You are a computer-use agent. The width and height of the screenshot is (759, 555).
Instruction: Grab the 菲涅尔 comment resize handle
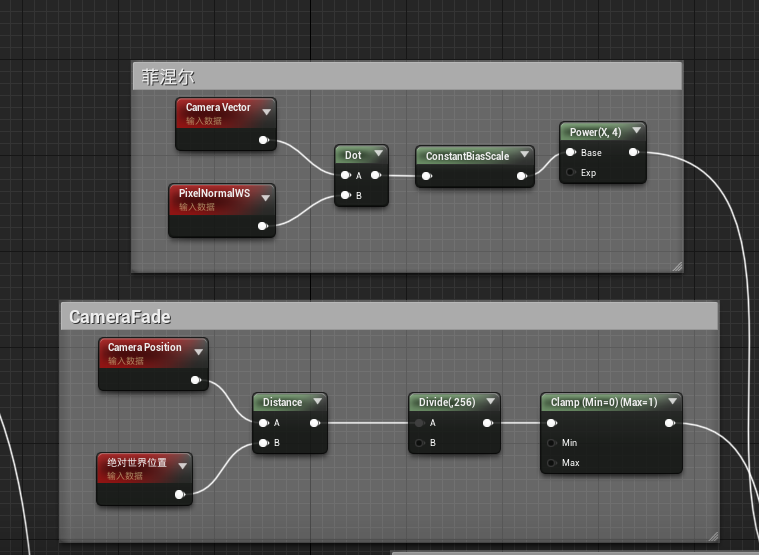click(x=677, y=267)
